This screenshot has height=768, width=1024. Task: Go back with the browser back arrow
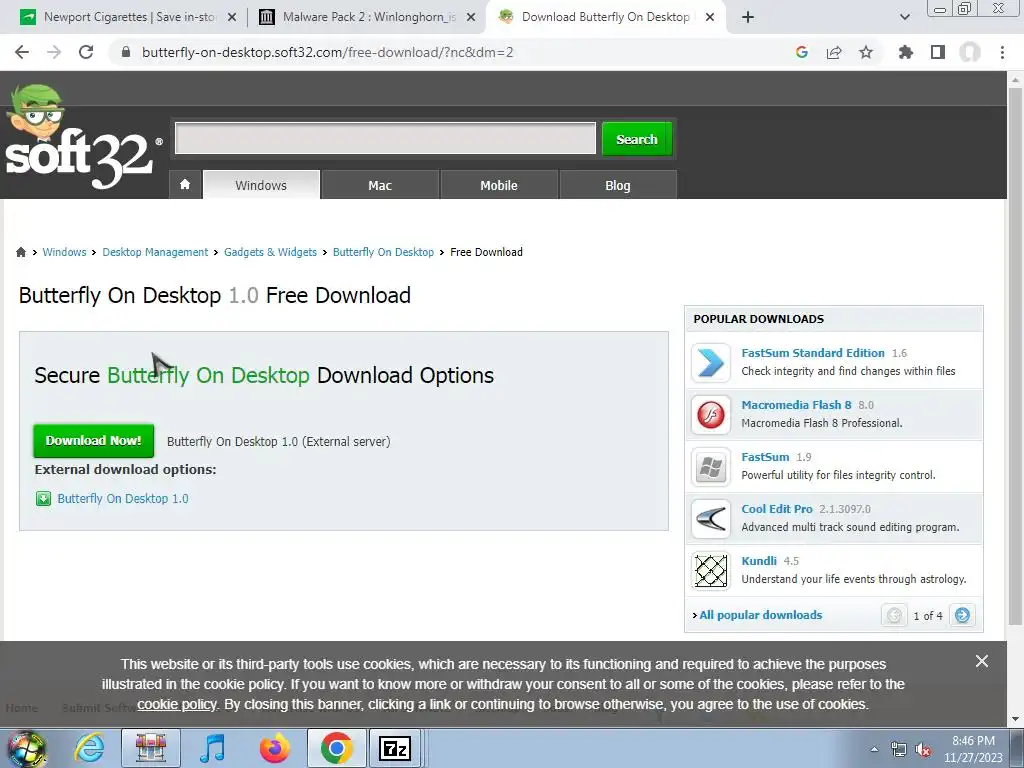pos(22,52)
